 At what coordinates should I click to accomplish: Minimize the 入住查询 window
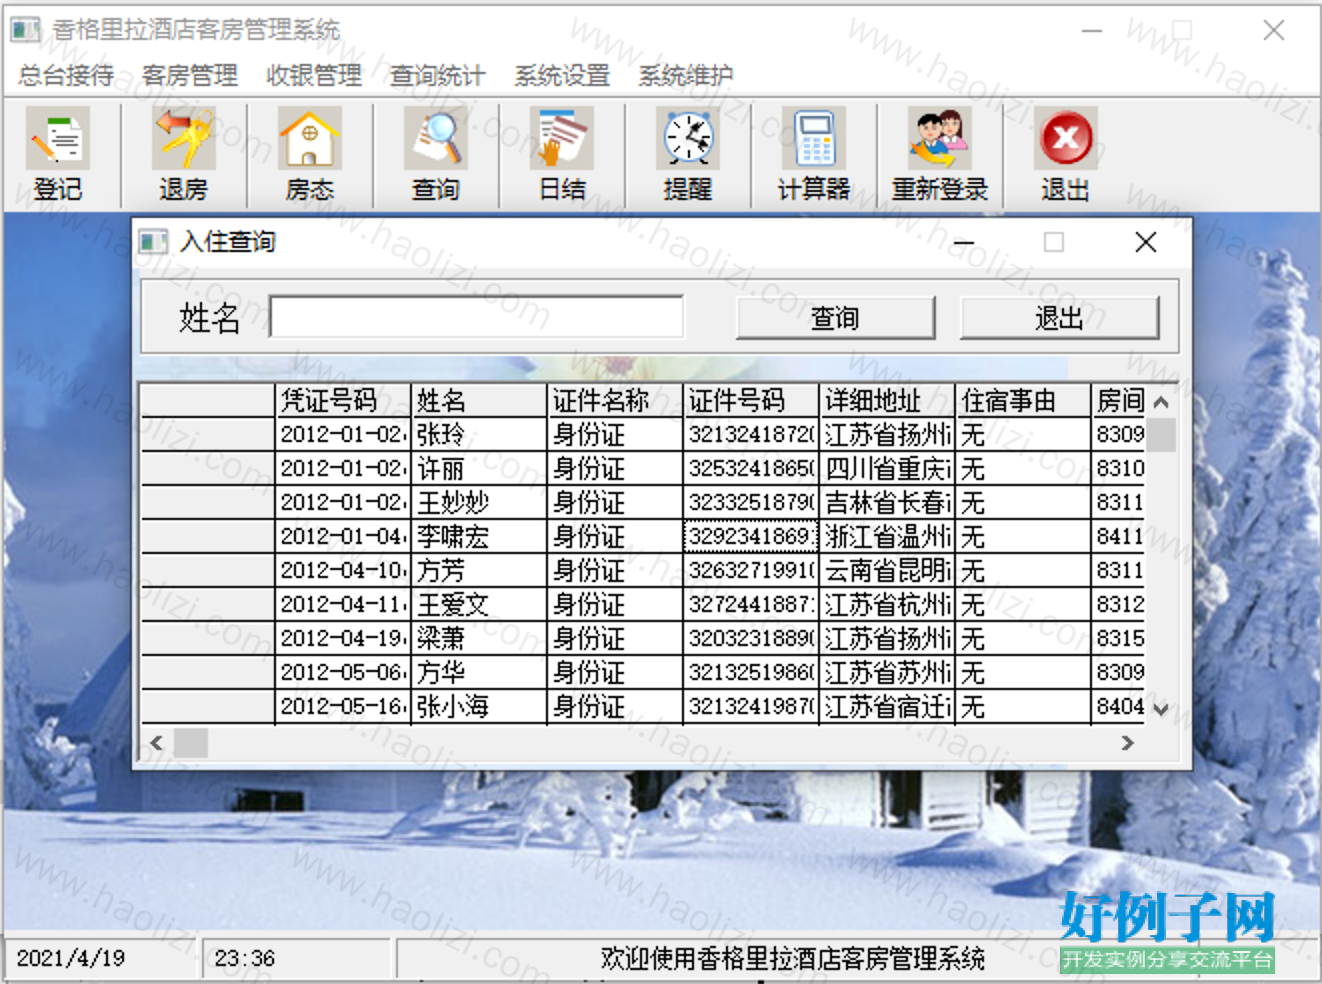[x=964, y=242]
